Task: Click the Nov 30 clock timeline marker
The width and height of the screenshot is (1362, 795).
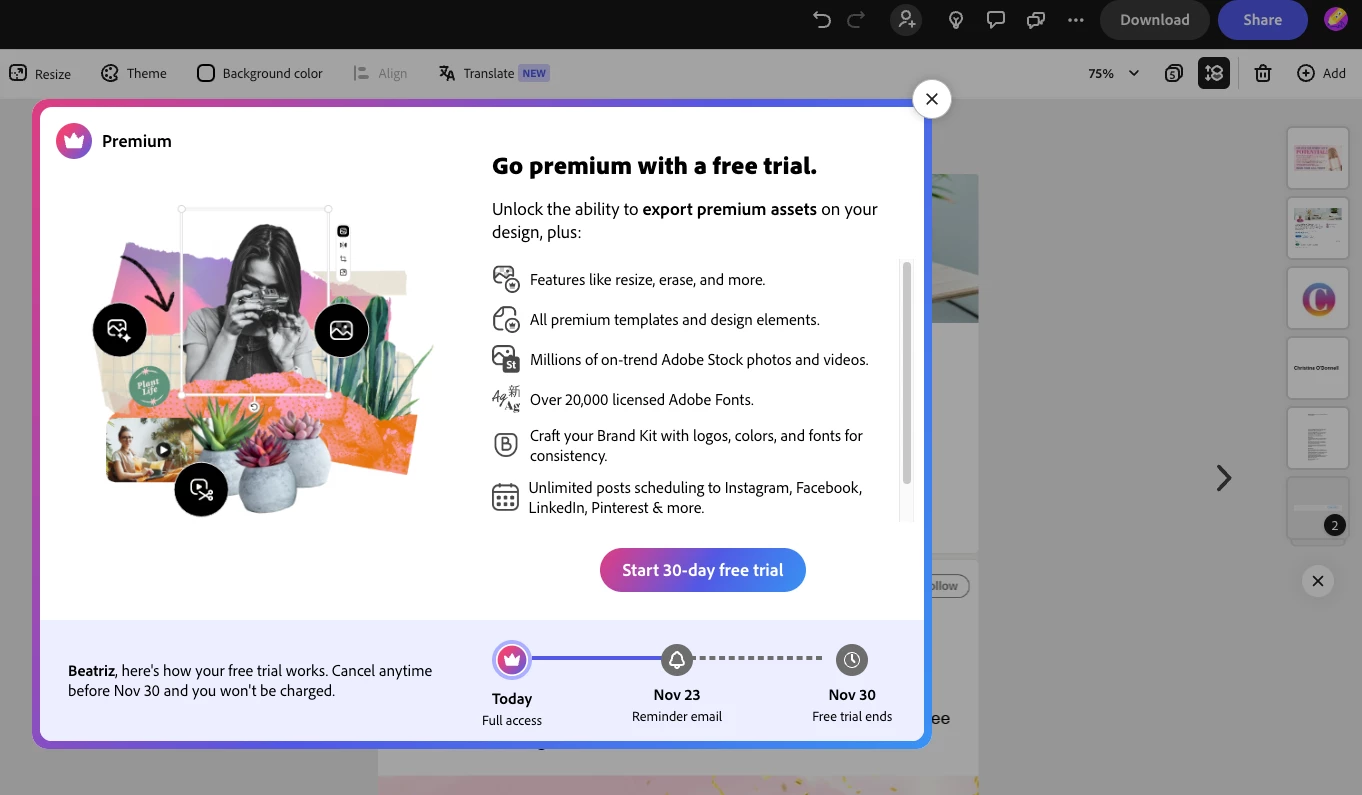Action: click(x=852, y=659)
